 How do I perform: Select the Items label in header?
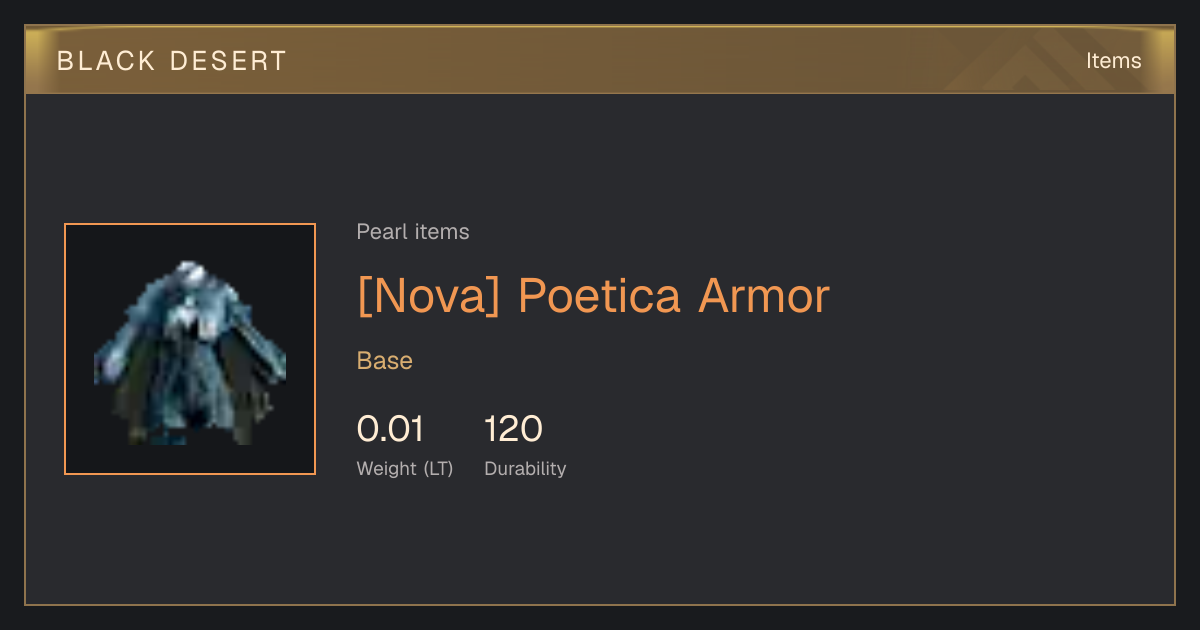pyautogui.click(x=1113, y=61)
